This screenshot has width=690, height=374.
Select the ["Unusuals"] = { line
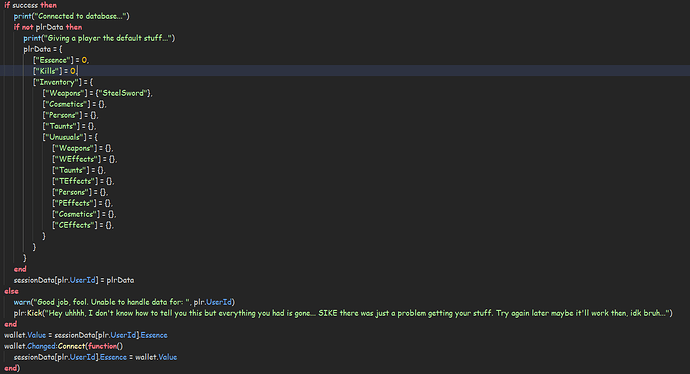click(x=70, y=137)
